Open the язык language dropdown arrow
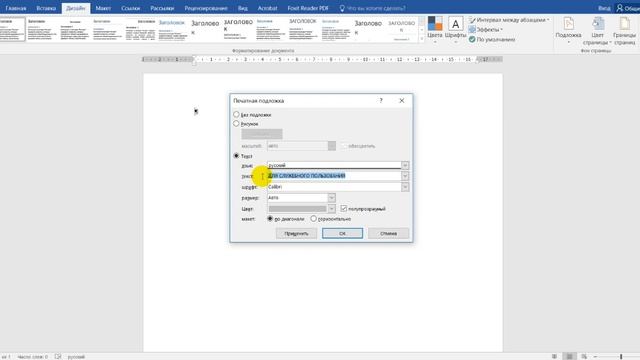The image size is (640, 360). point(405,165)
